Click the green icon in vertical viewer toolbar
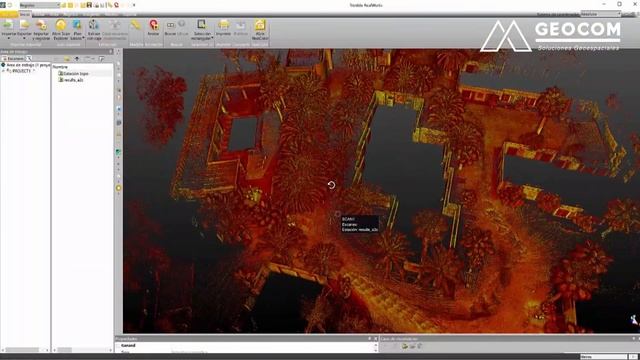Viewport: 640px width, 360px height. [x=118, y=152]
